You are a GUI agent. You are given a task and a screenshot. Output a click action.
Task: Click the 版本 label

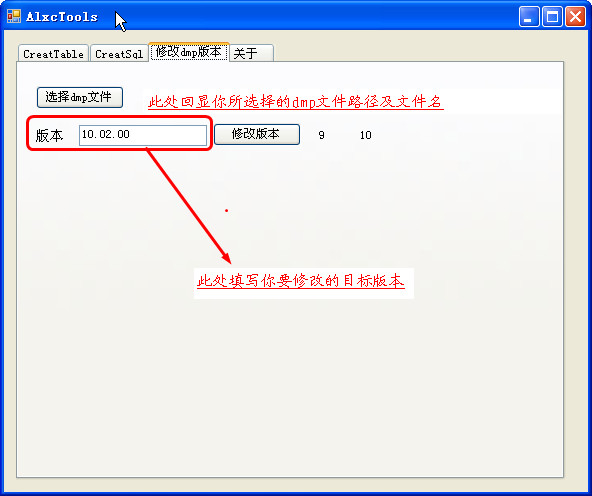[x=49, y=136]
